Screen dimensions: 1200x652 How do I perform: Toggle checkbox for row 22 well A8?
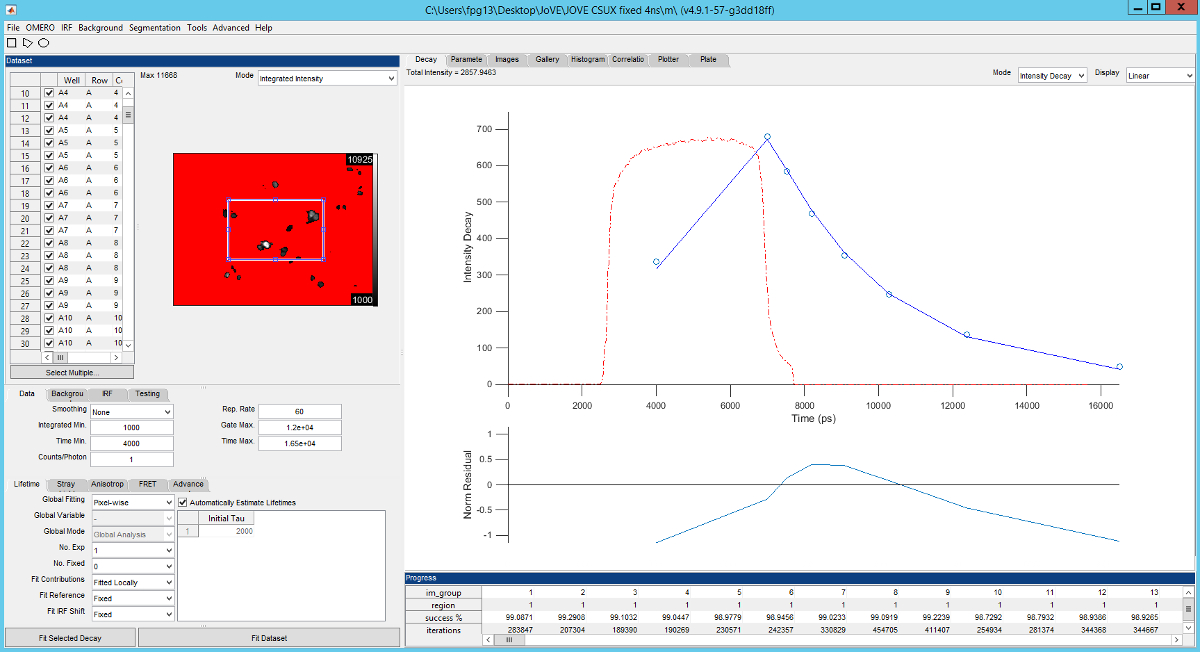[49, 243]
